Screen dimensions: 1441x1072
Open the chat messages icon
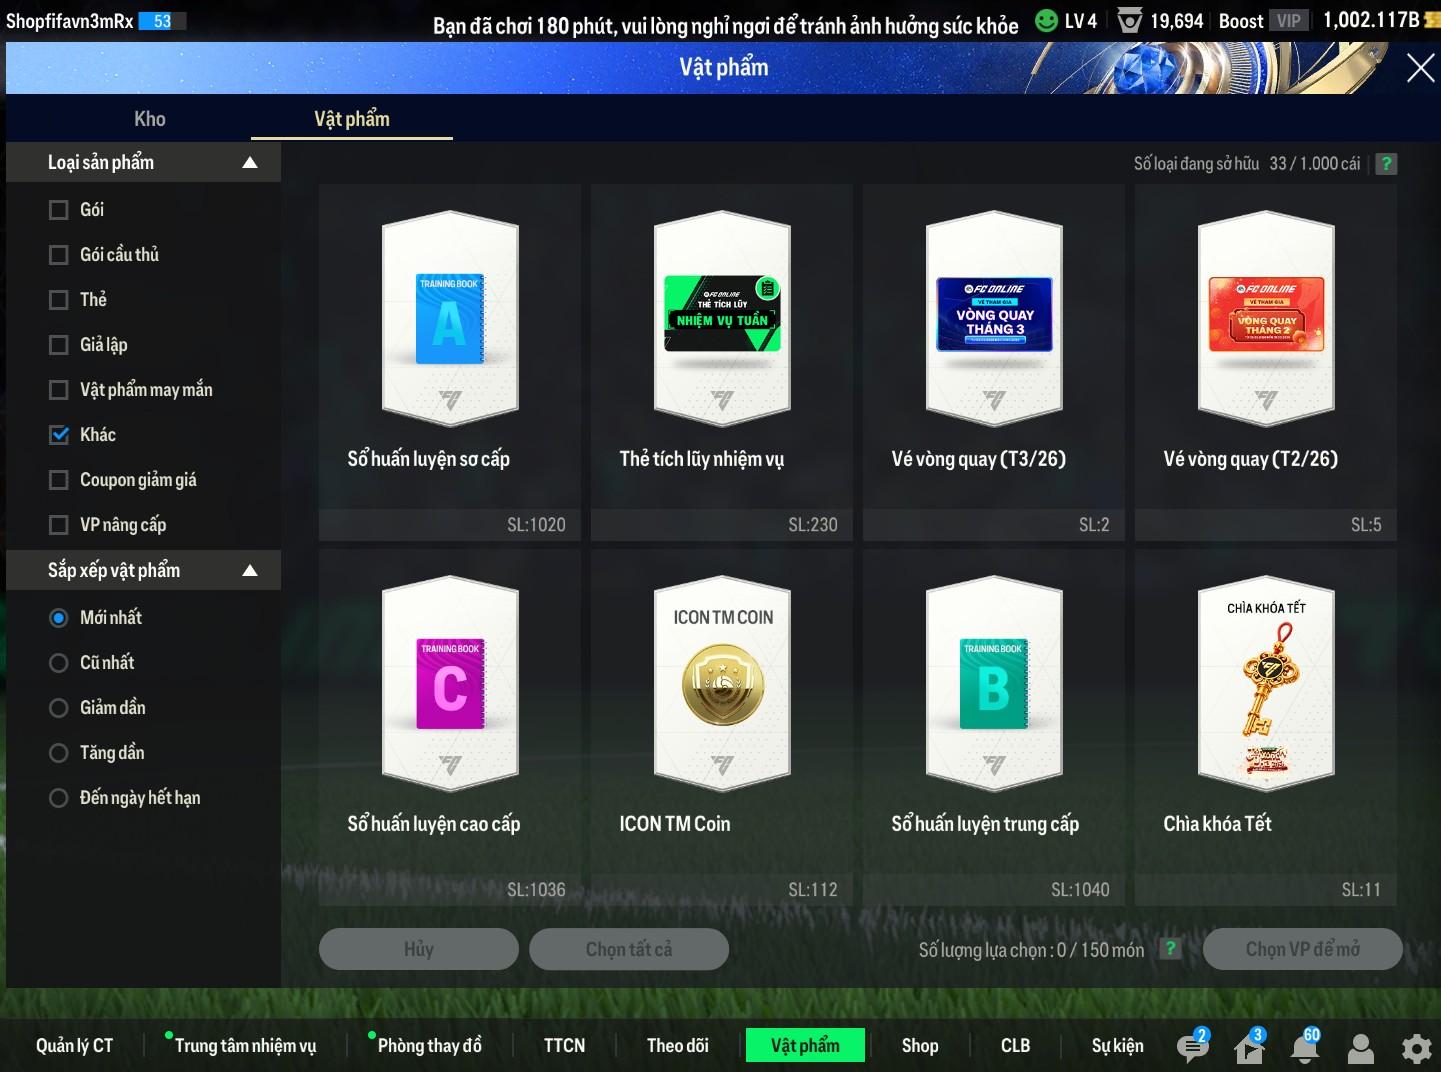1191,1046
